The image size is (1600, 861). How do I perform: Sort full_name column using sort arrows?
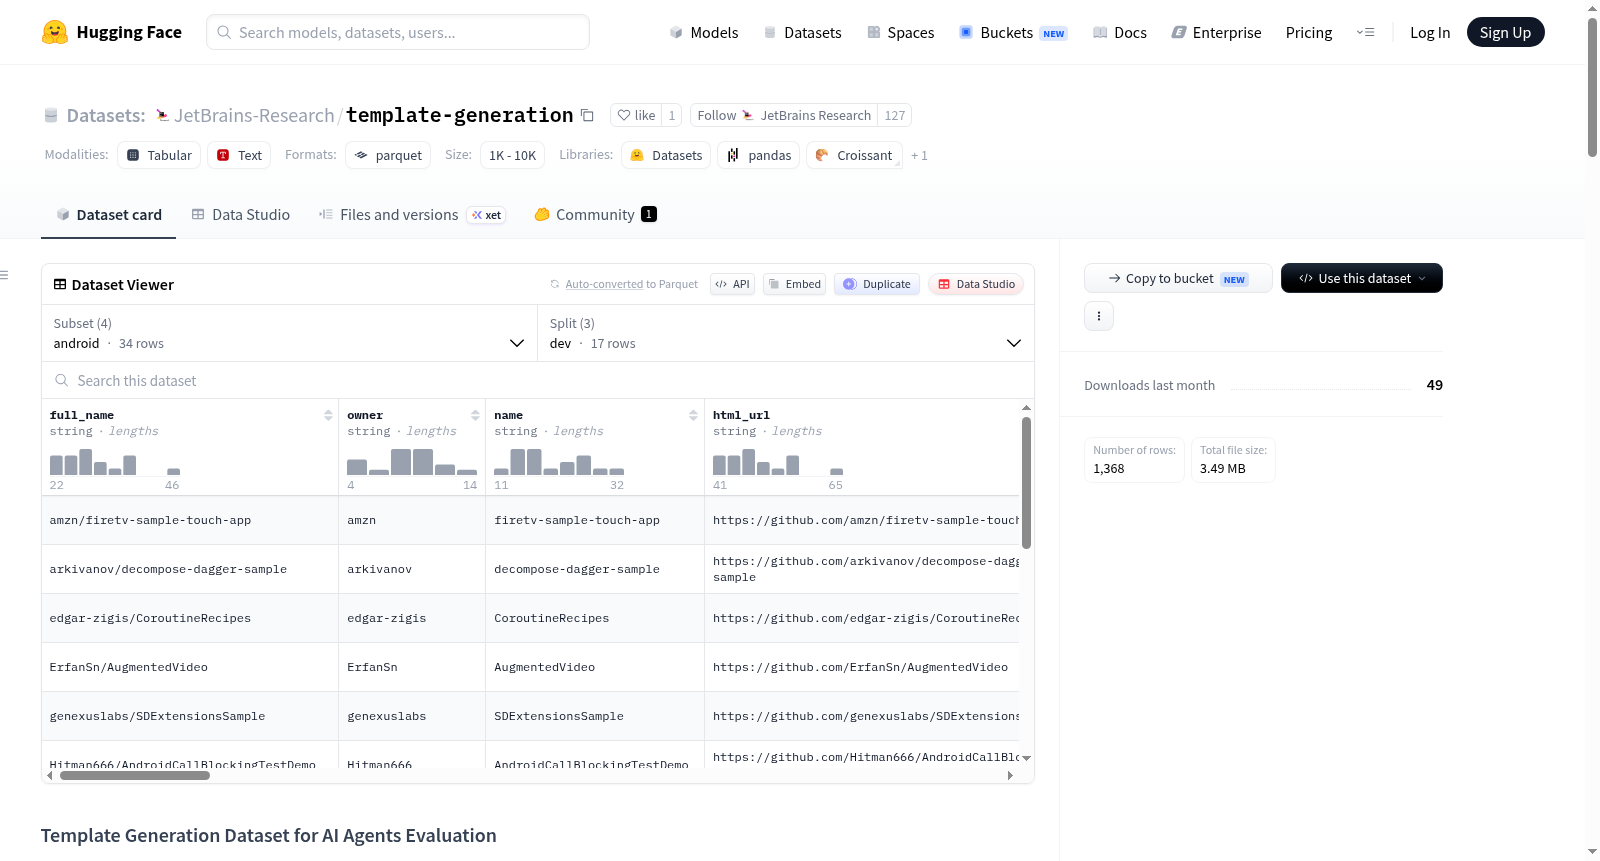[328, 415]
